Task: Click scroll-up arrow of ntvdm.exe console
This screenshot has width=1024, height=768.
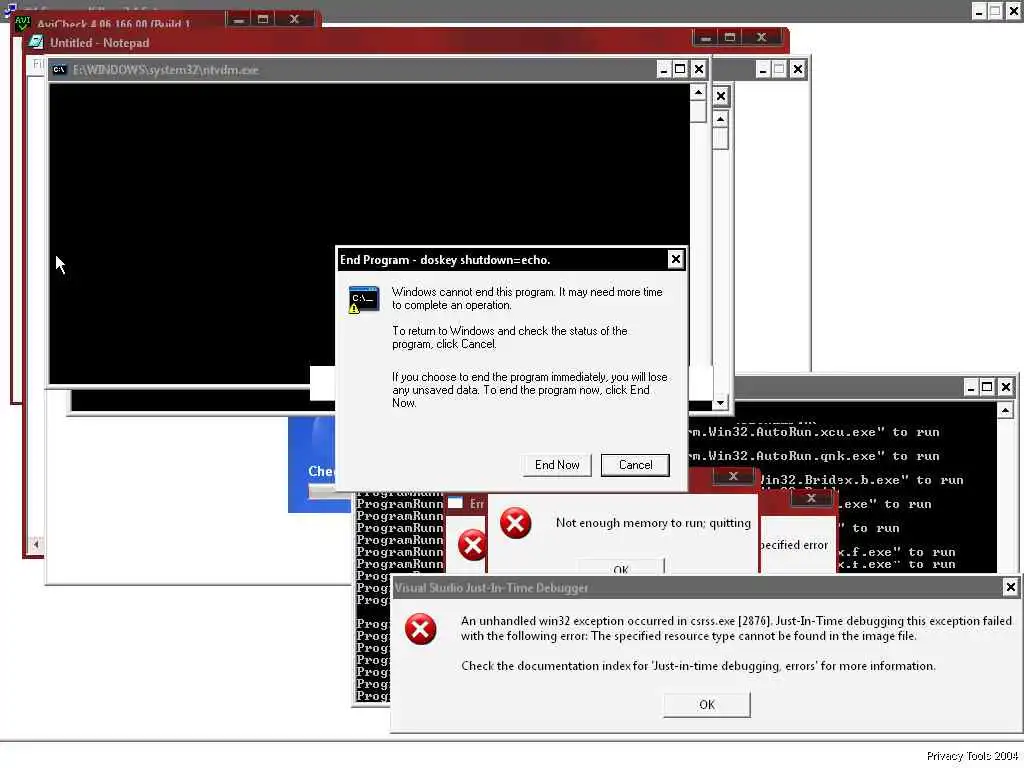Action: tap(698, 93)
